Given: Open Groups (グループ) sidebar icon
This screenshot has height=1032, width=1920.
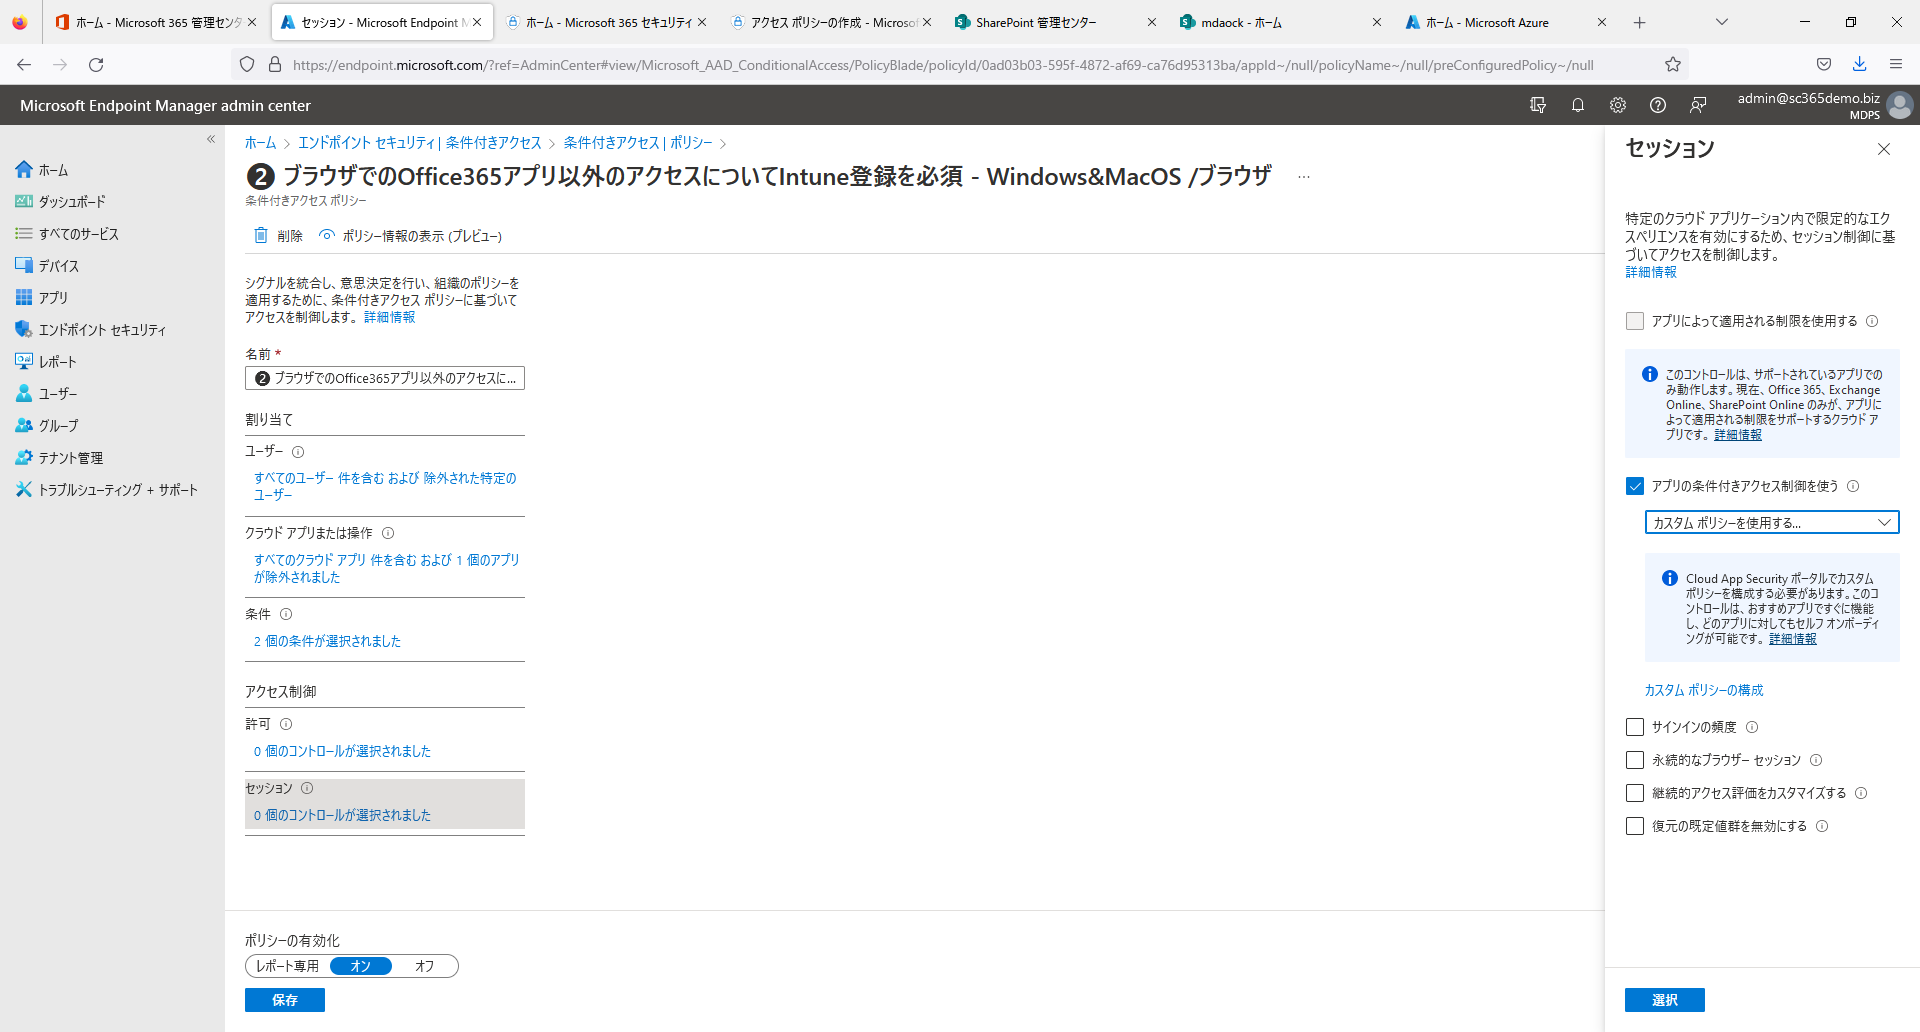Looking at the screenshot, I should pos(24,426).
